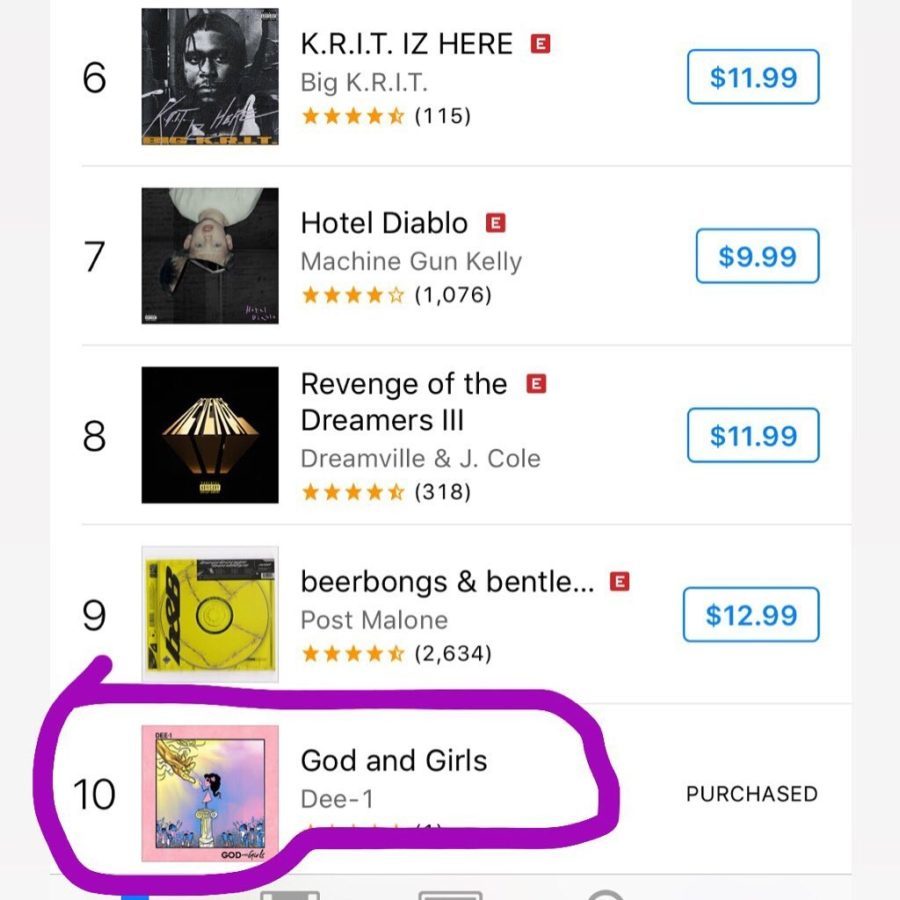Tap the PURCHASED label for God and Girls

point(752,794)
